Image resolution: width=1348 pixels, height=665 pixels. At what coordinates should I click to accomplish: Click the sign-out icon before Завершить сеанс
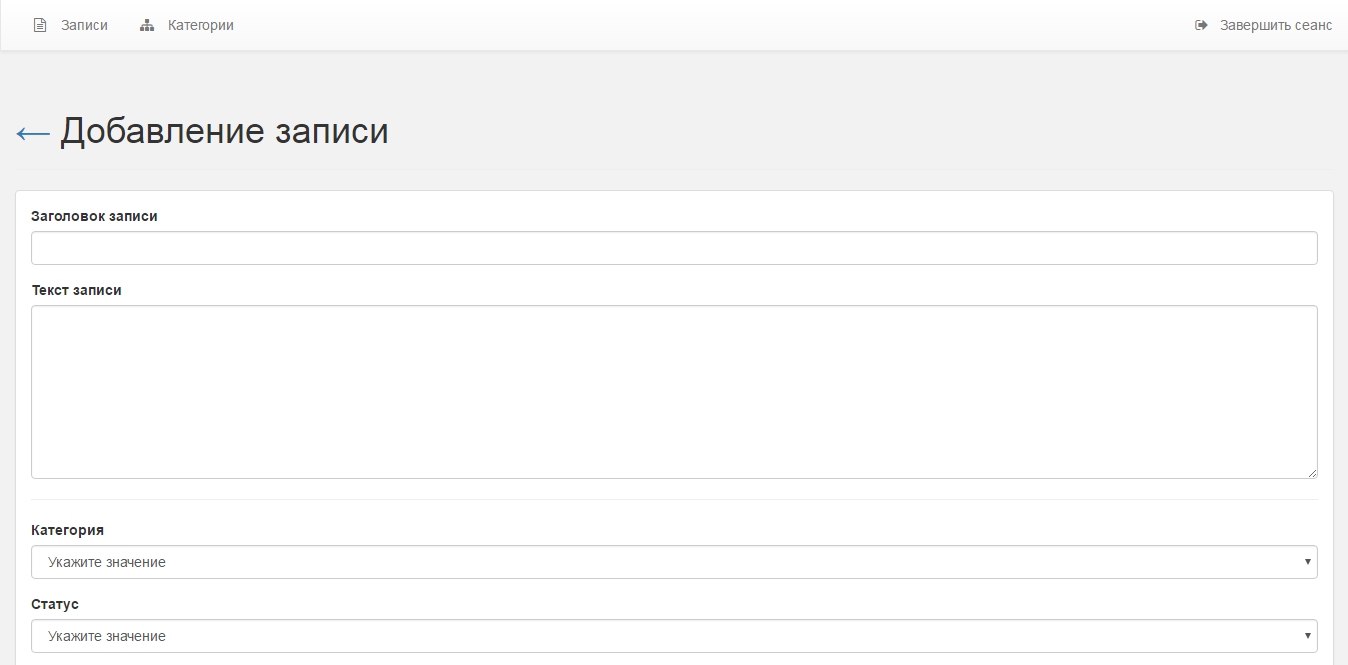(x=1201, y=25)
